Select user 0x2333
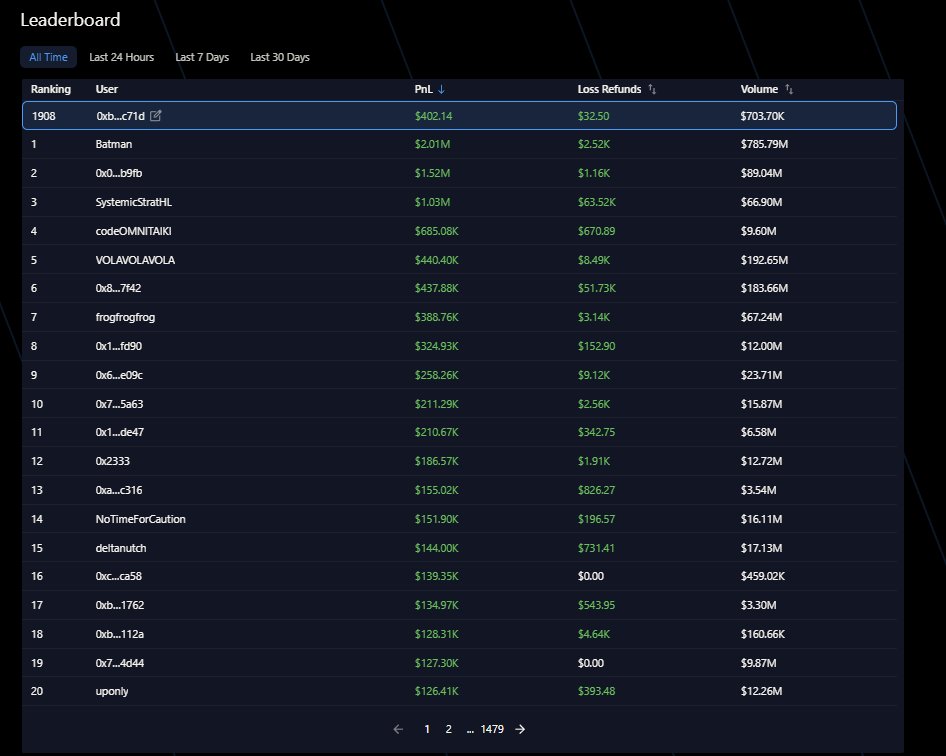Image resolution: width=946 pixels, height=756 pixels. (113, 461)
